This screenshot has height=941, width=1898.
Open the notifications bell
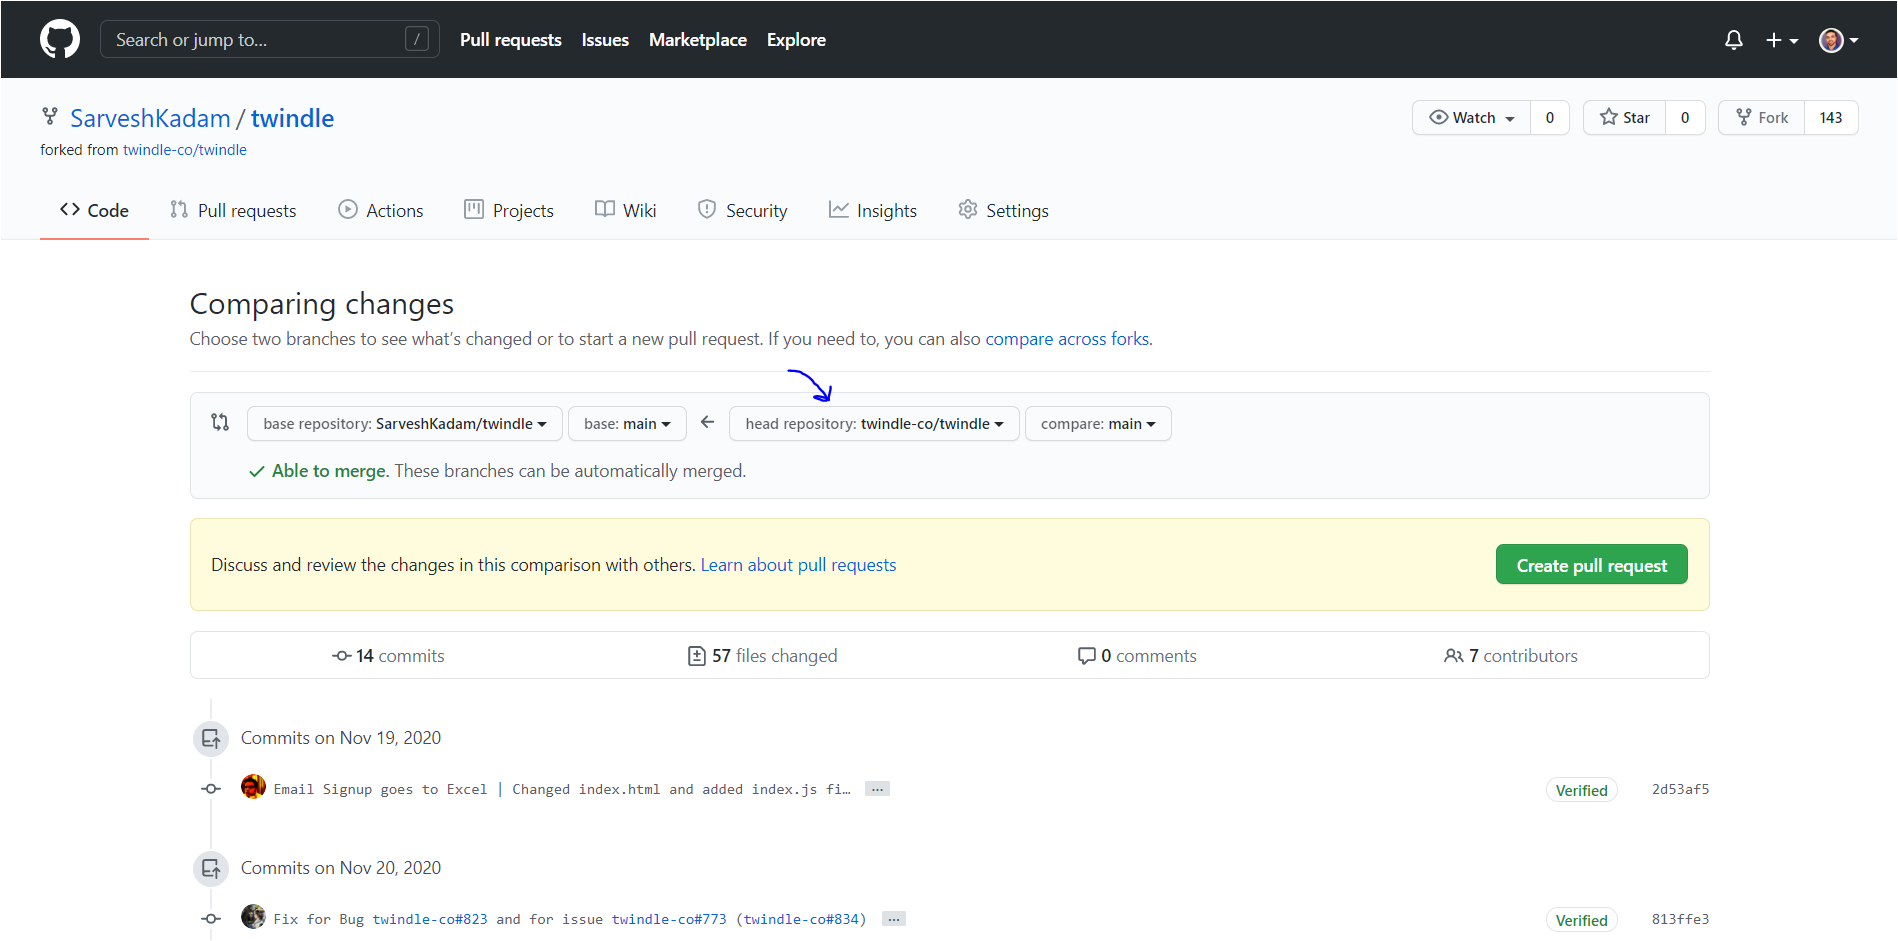(x=1734, y=40)
